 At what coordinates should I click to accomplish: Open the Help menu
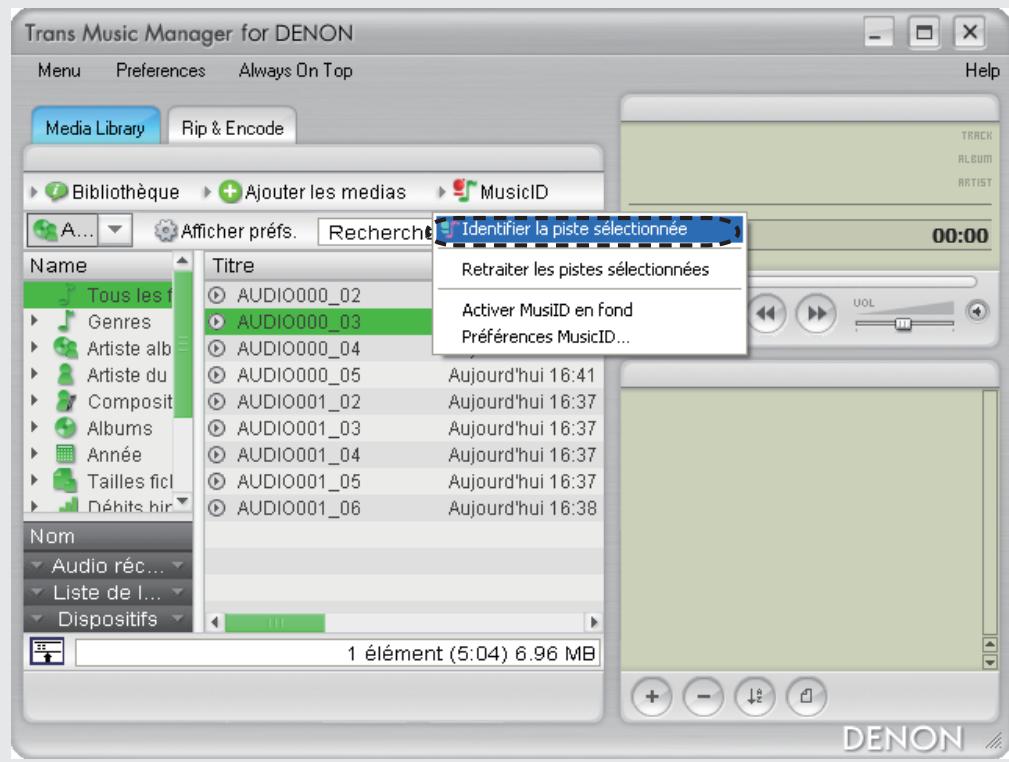pos(981,70)
